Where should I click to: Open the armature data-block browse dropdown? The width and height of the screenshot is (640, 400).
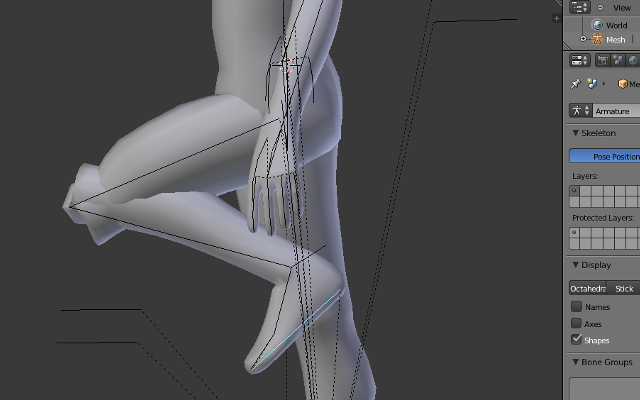click(580, 111)
